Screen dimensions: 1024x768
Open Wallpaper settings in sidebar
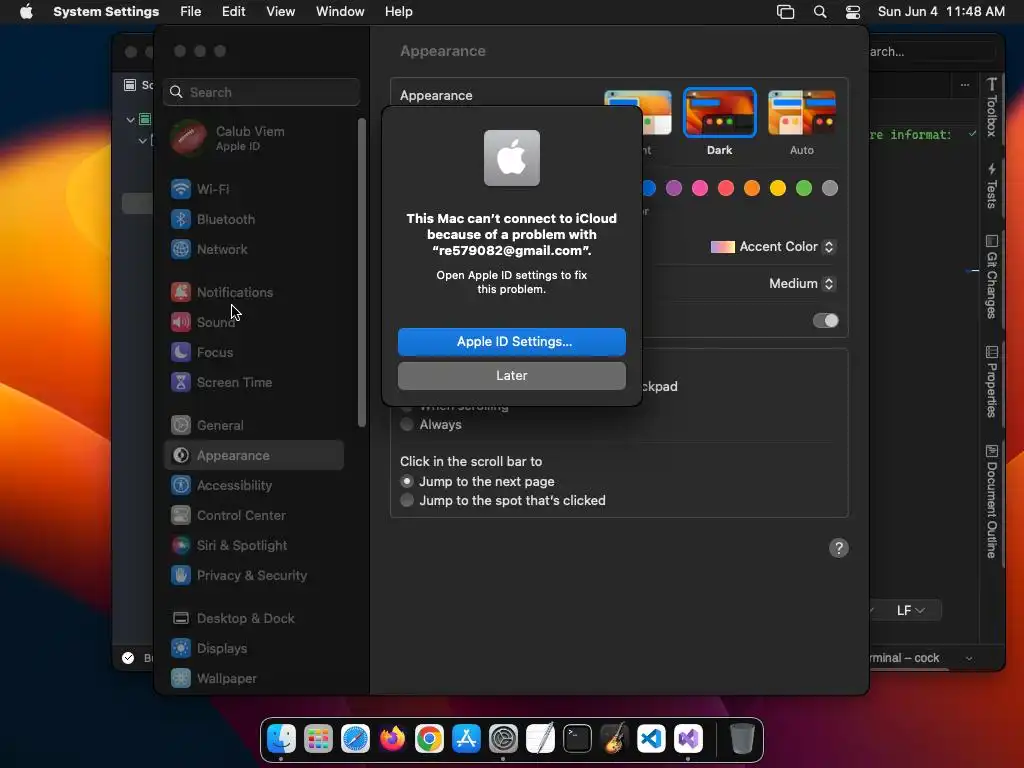tap(253, 679)
